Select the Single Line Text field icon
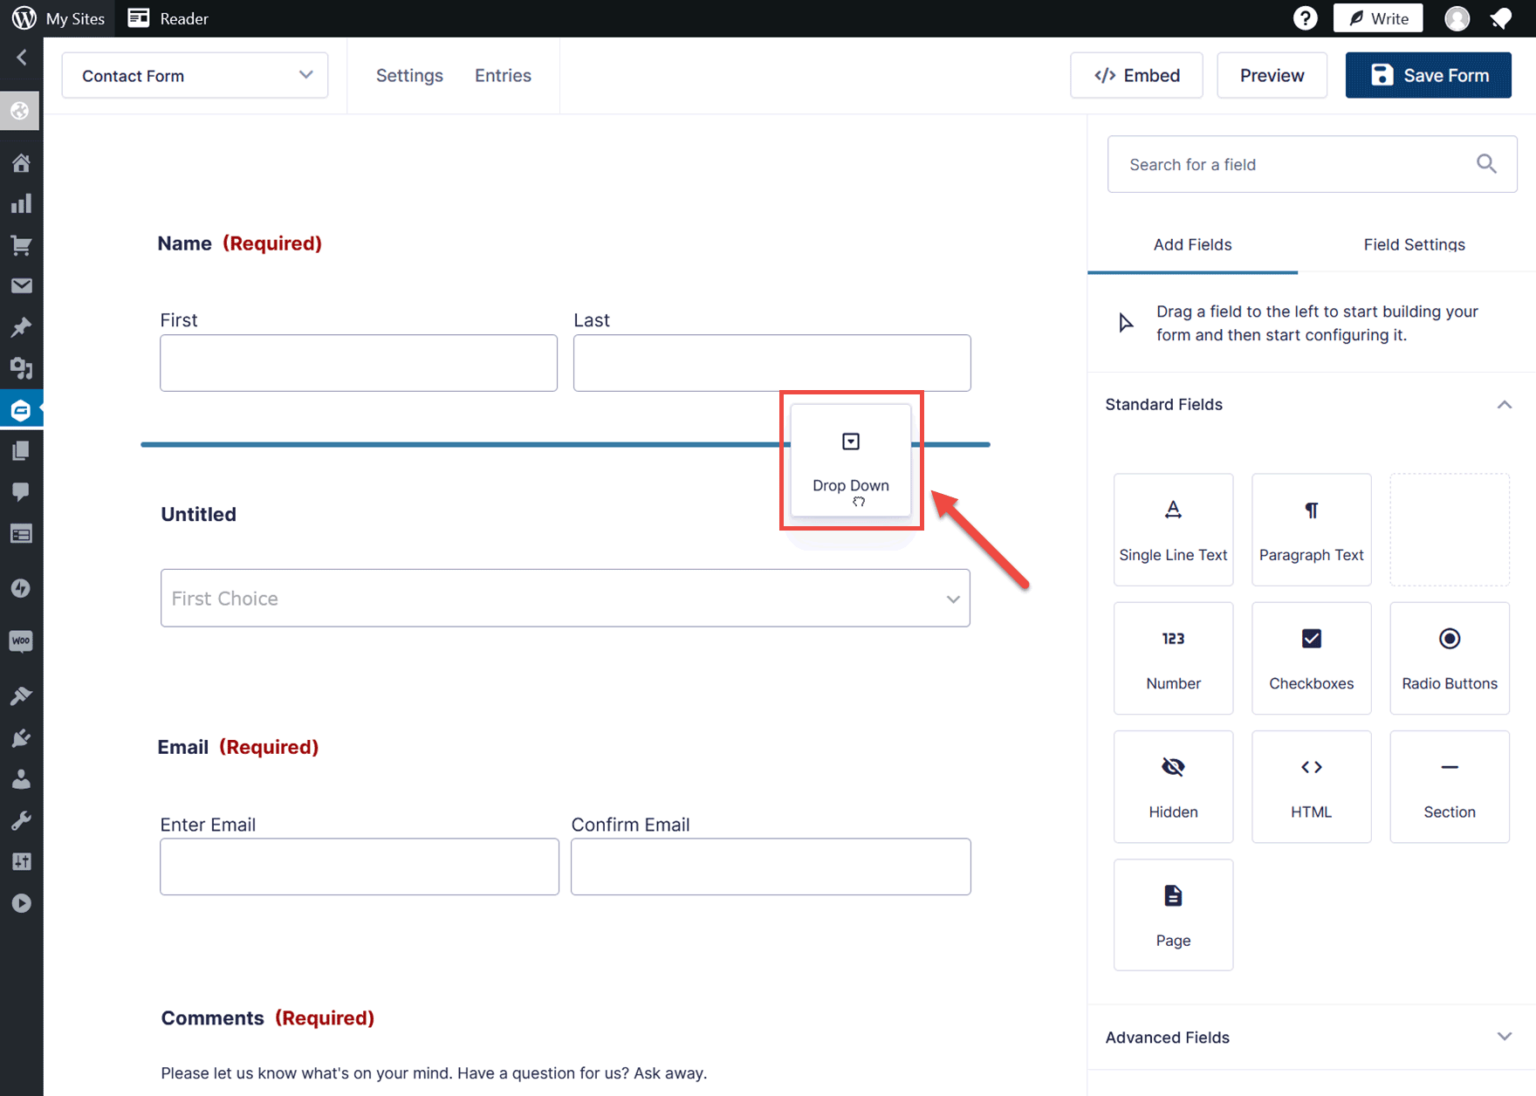This screenshot has width=1536, height=1096. click(1173, 529)
